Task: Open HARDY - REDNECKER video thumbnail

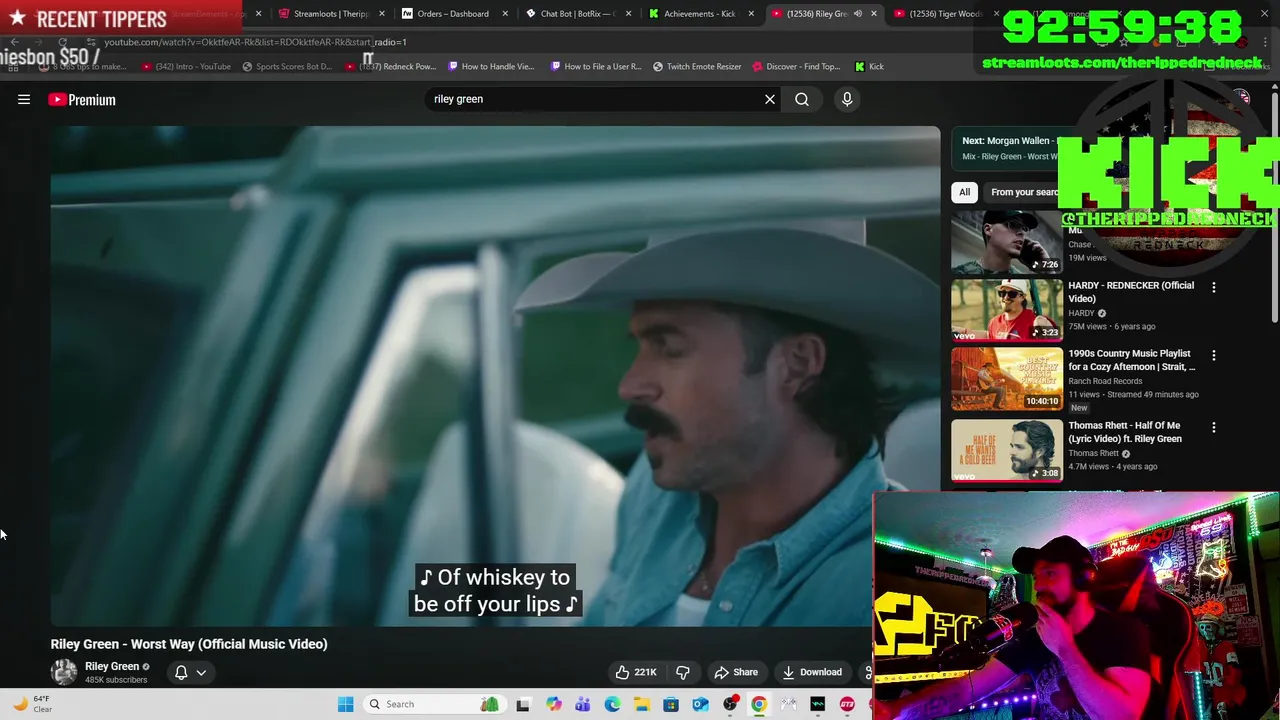Action: (x=1007, y=310)
